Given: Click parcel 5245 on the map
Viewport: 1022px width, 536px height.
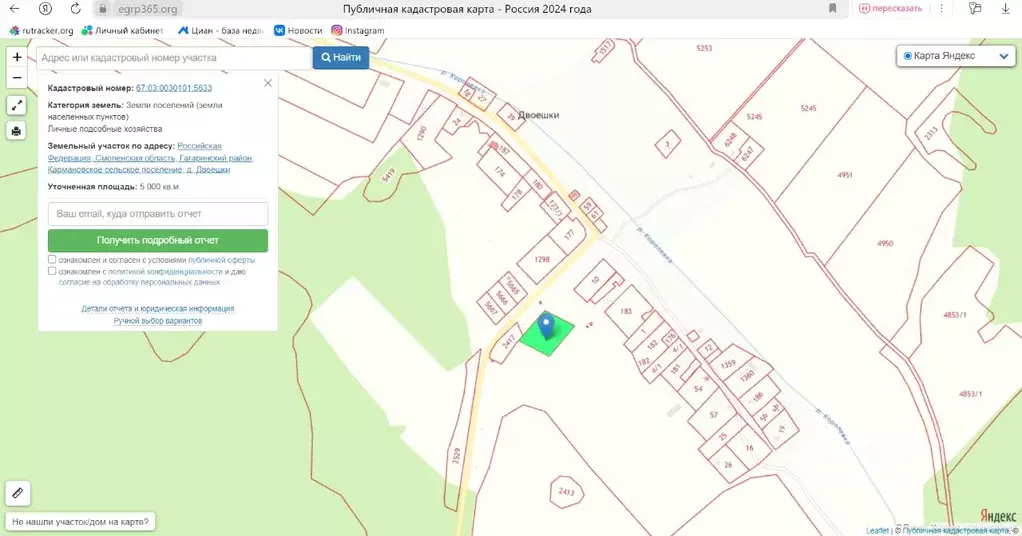Looking at the screenshot, I should coord(808,108).
